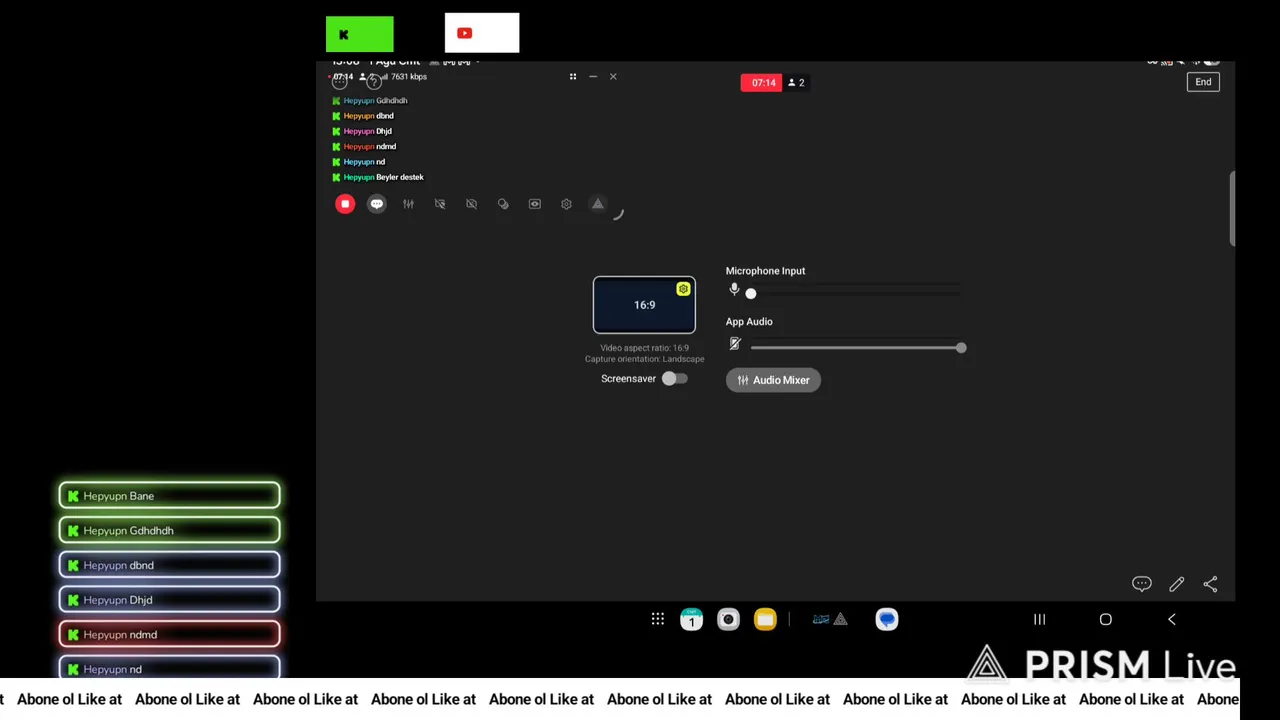Click glowing chat box 'Hepyupn Bane'

(x=170, y=496)
